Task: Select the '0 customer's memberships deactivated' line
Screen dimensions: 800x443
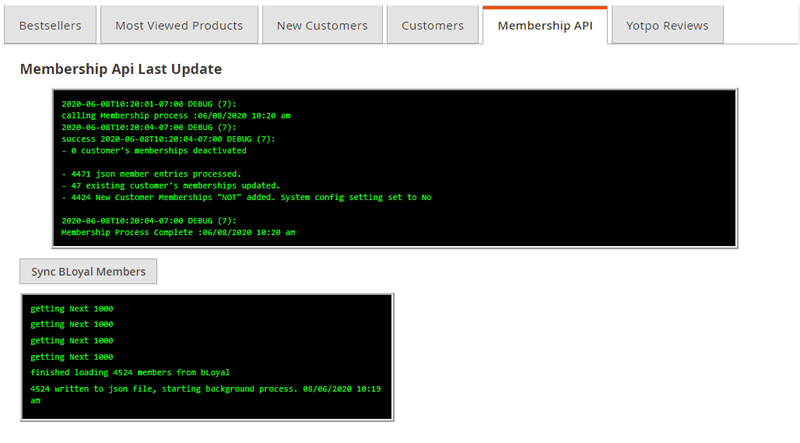Action: (x=153, y=151)
